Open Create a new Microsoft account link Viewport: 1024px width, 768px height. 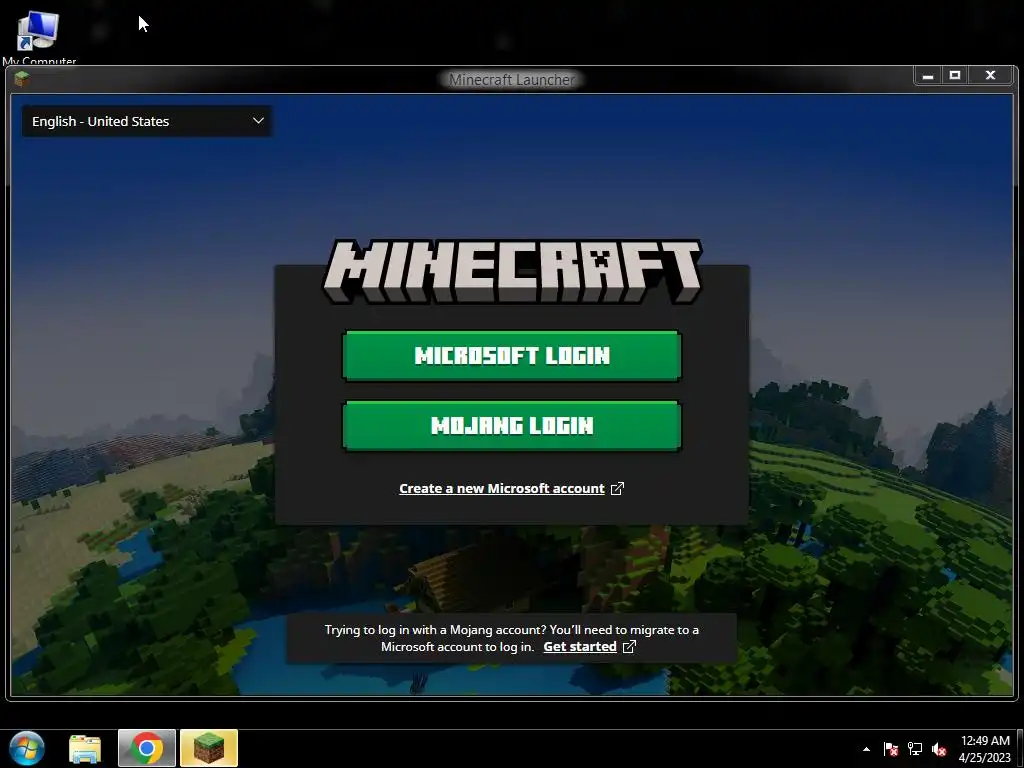[502, 488]
